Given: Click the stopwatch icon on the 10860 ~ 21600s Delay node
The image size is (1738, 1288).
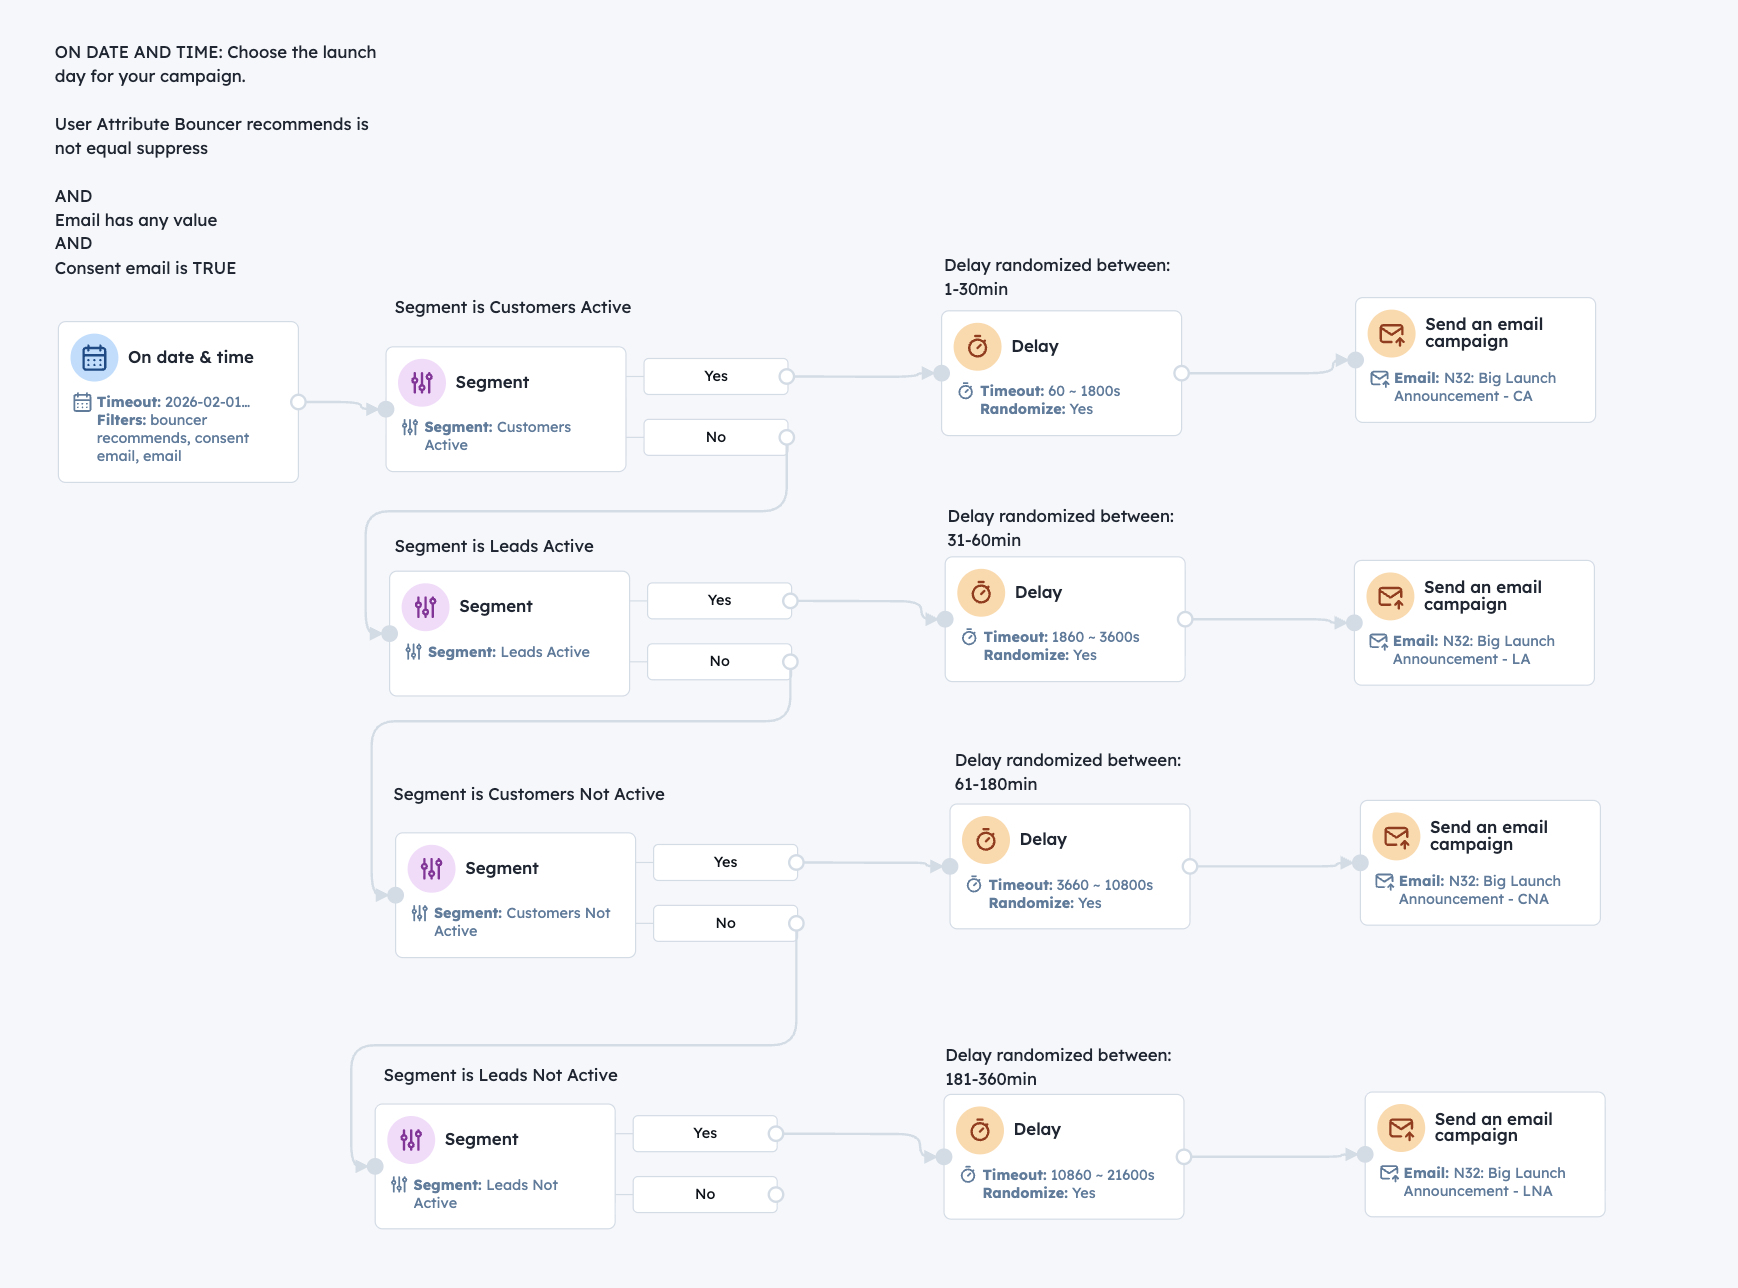Looking at the screenshot, I should [x=979, y=1130].
